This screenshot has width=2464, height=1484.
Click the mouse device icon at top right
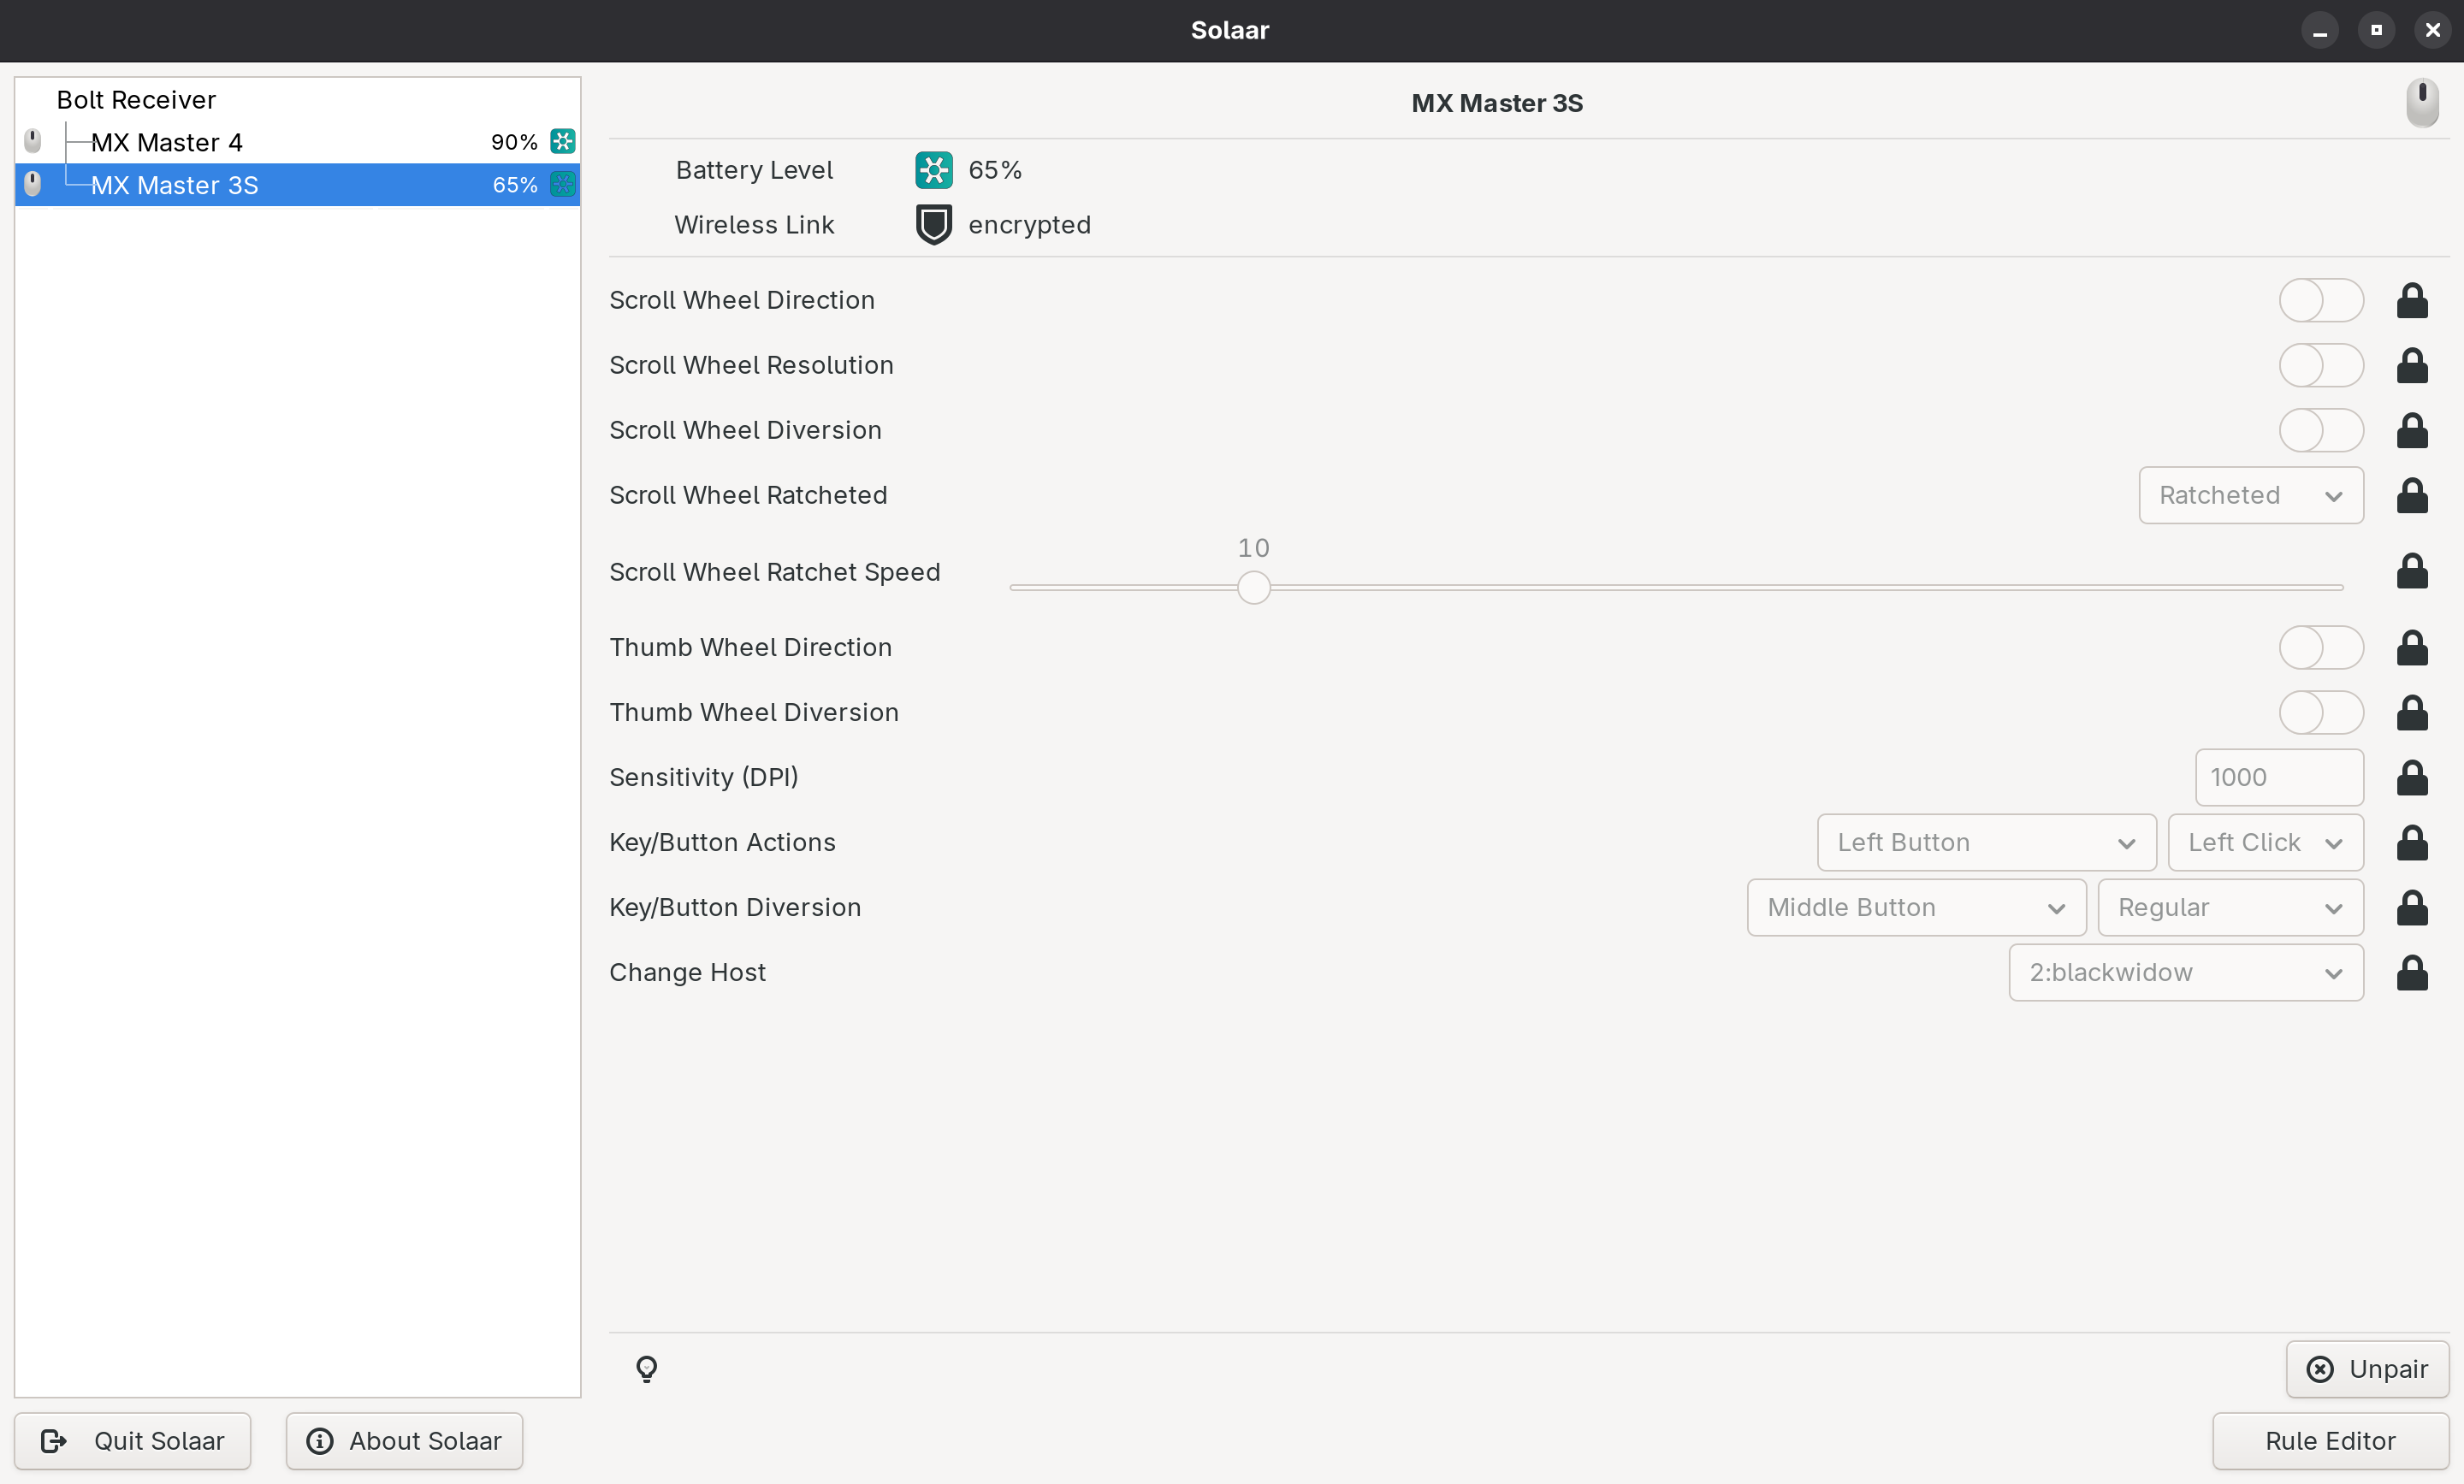tap(2421, 102)
